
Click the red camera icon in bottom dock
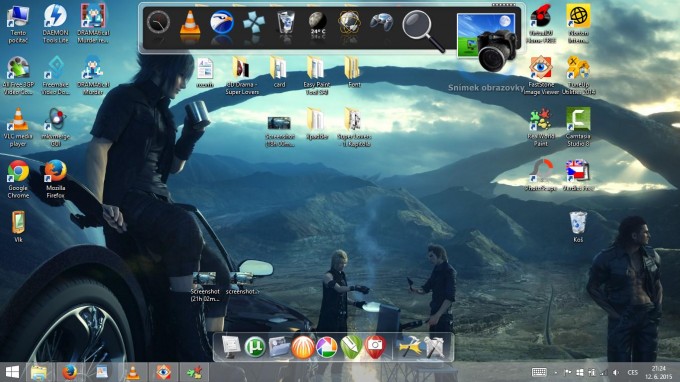coord(375,347)
